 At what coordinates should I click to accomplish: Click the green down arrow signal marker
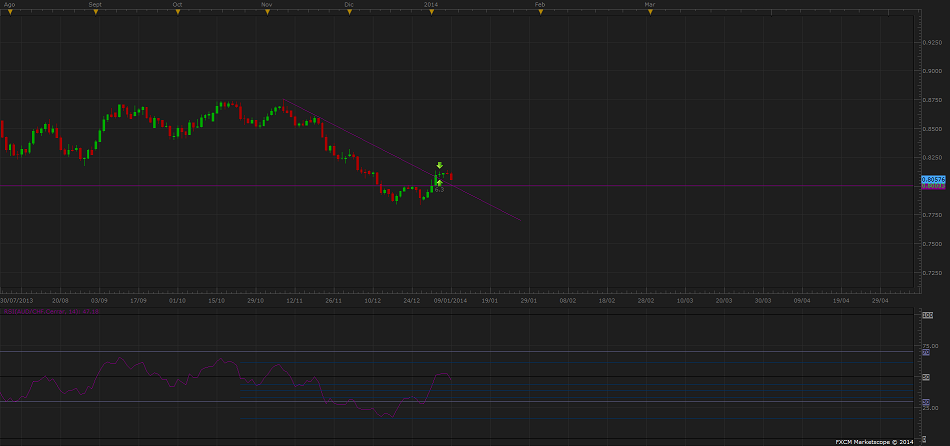tap(440, 165)
